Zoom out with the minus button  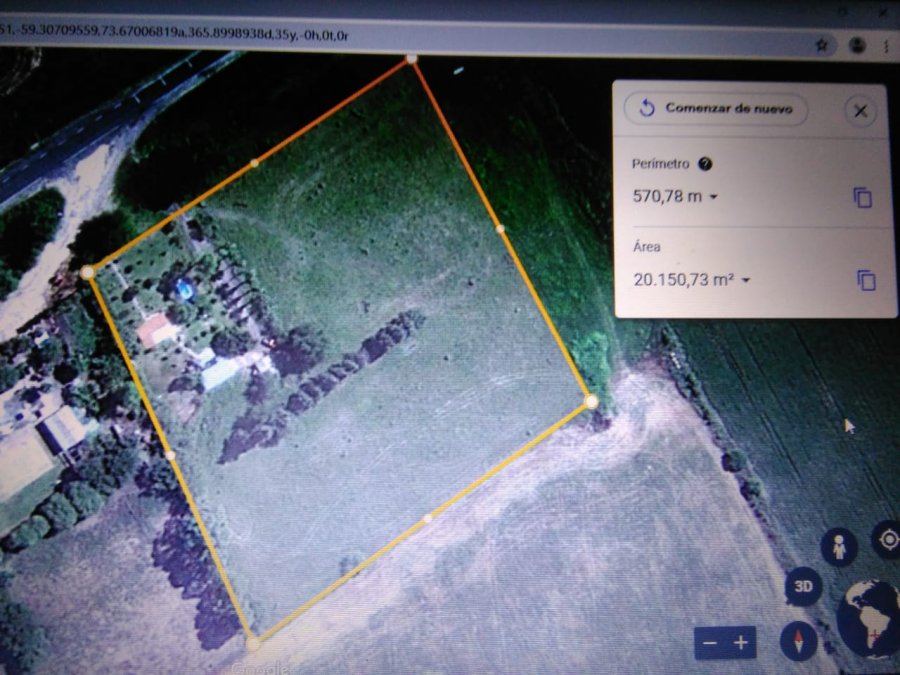tap(709, 642)
